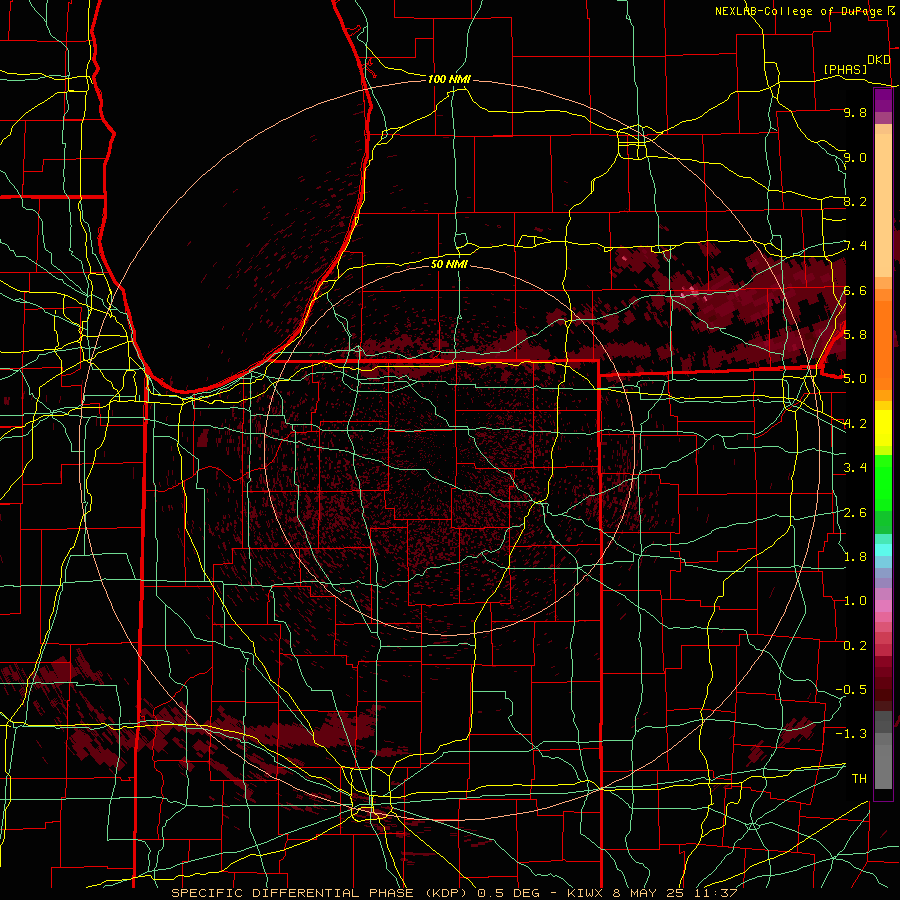Click the yellow segment of color bar
This screenshot has height=900, width=900.
click(883, 428)
